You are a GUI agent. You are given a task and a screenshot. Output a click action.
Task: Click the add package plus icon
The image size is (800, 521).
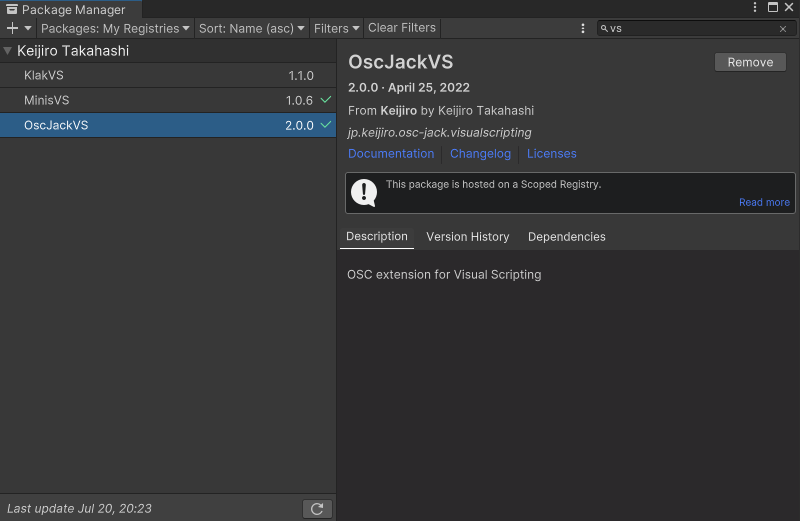(13, 28)
